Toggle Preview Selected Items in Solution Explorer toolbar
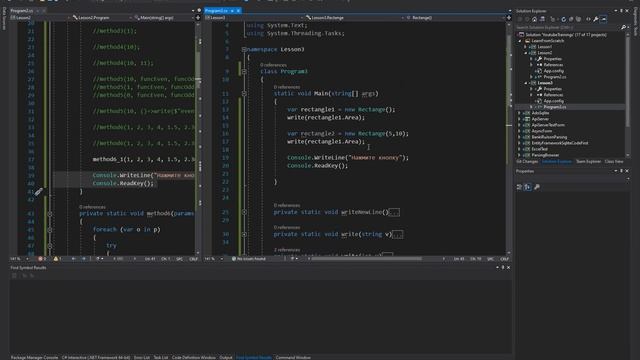The image size is (640, 360). [x=604, y=19]
